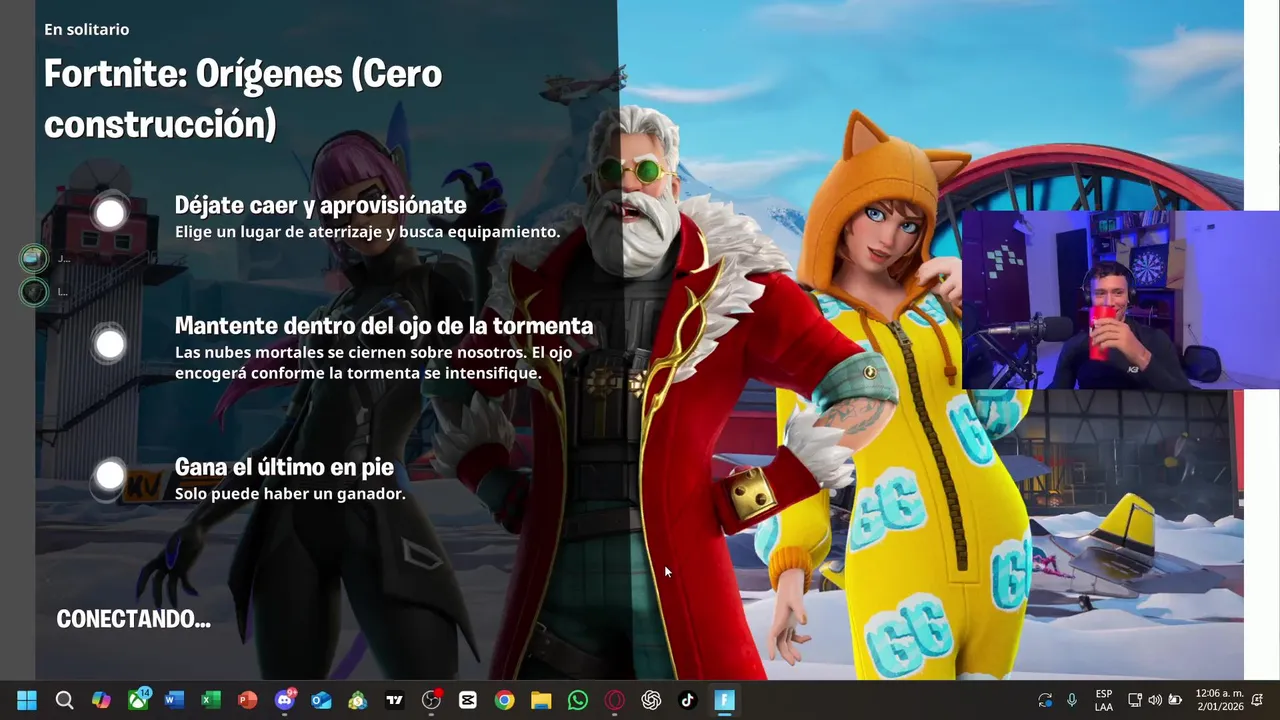Open Windows Search from the taskbar
The height and width of the screenshot is (720, 1280).
click(x=64, y=700)
